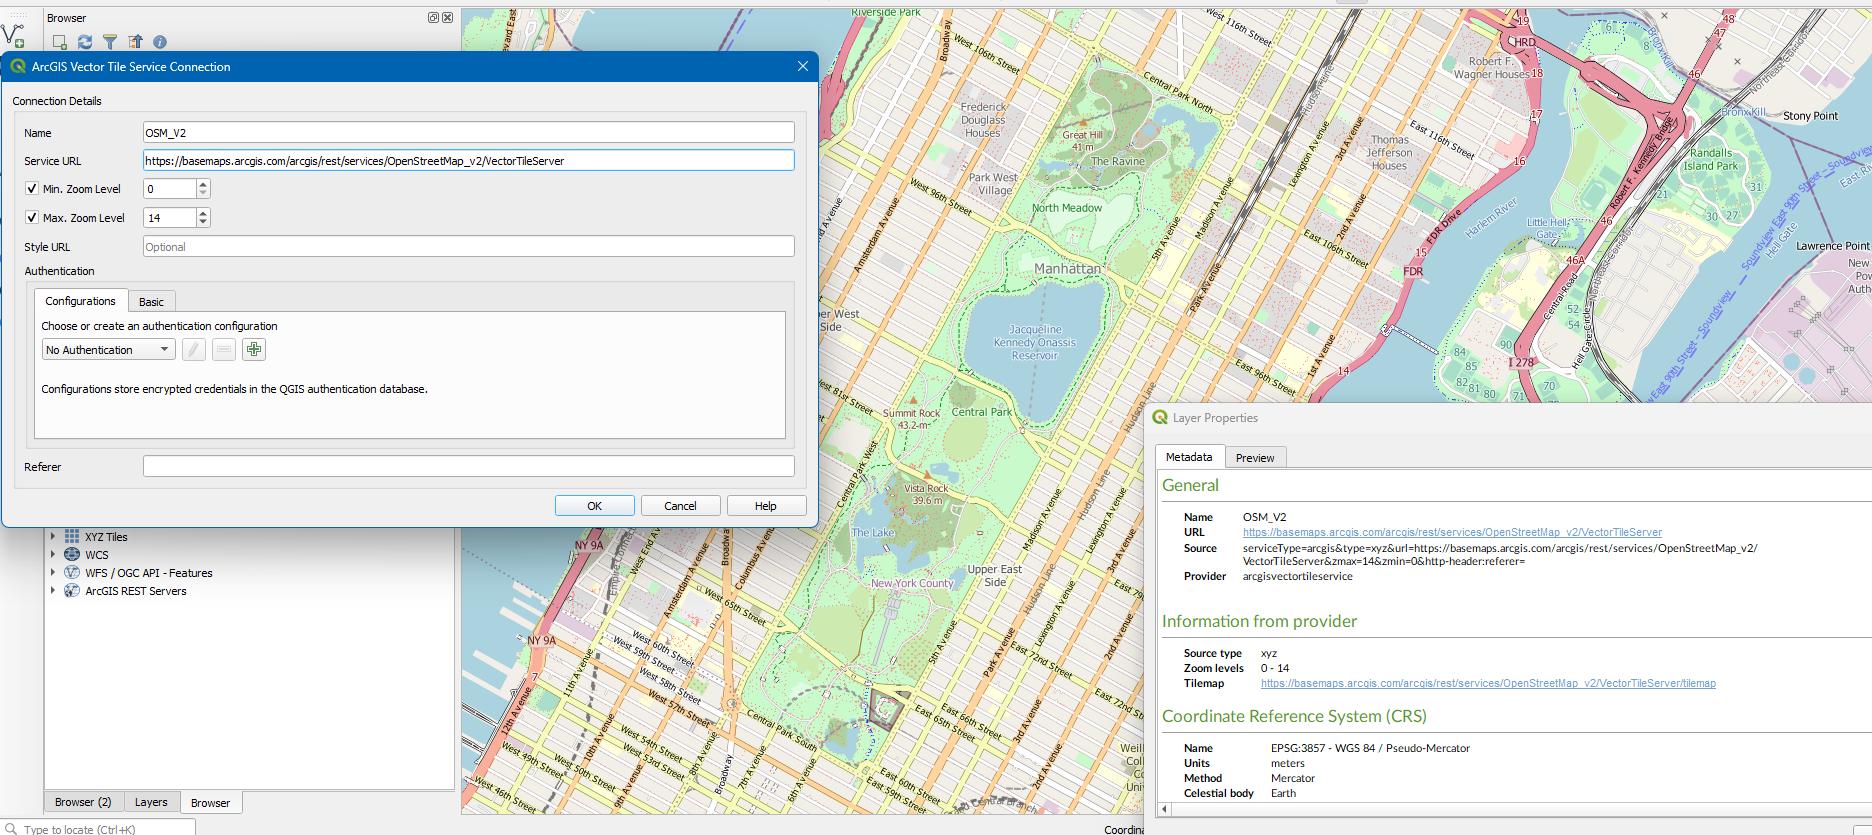Image resolution: width=1872 pixels, height=835 pixels.
Task: Expand the XYZ Tiles tree node
Action: click(x=53, y=537)
